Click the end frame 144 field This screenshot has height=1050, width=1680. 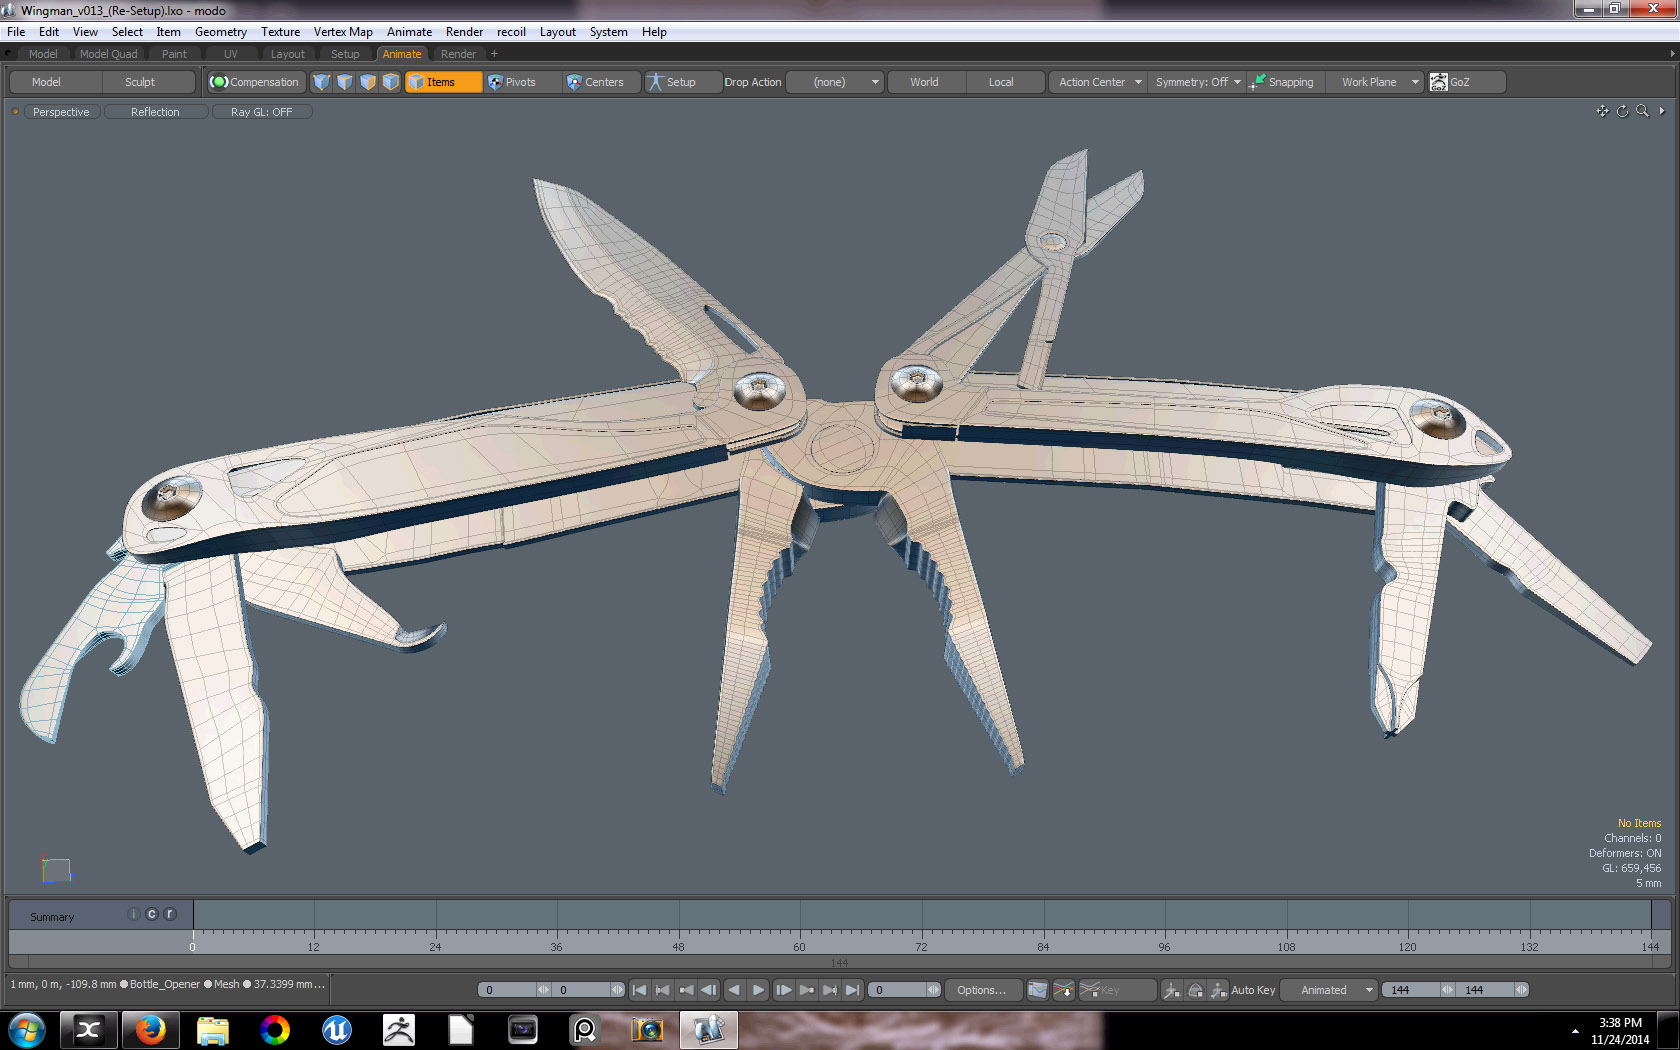[1492, 990]
